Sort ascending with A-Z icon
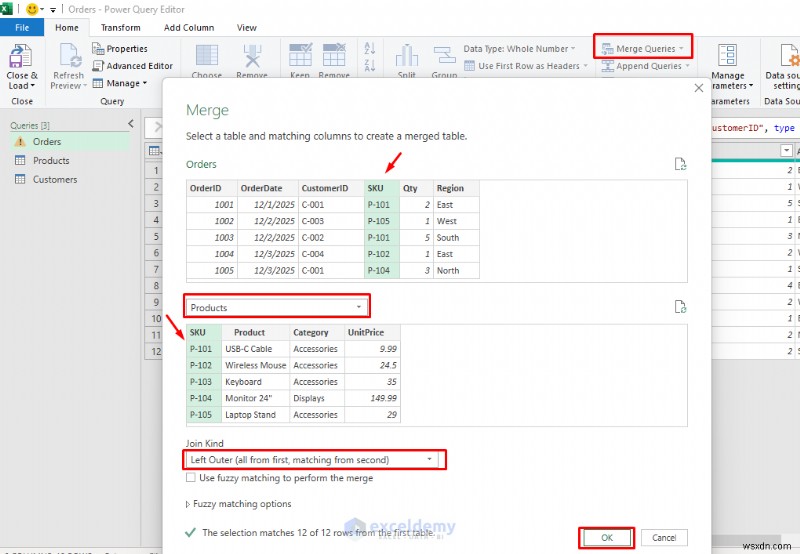The image size is (800, 554). [370, 48]
